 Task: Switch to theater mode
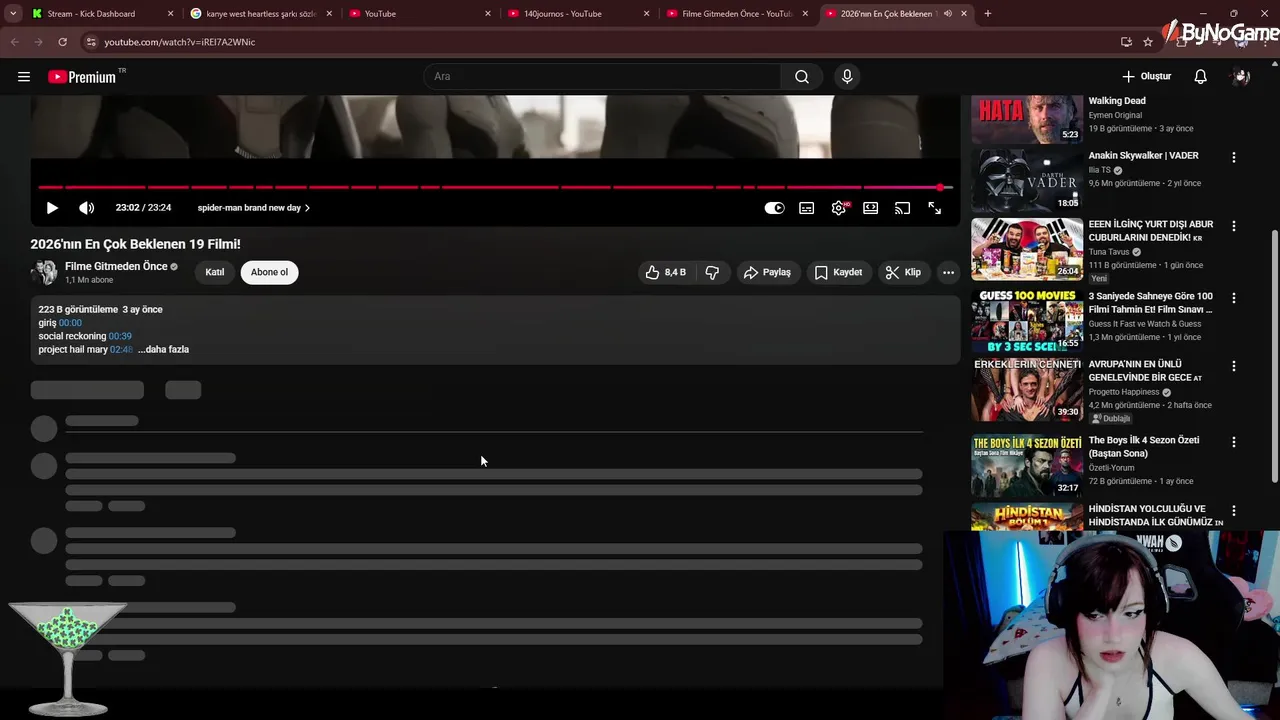pyautogui.click(x=871, y=208)
